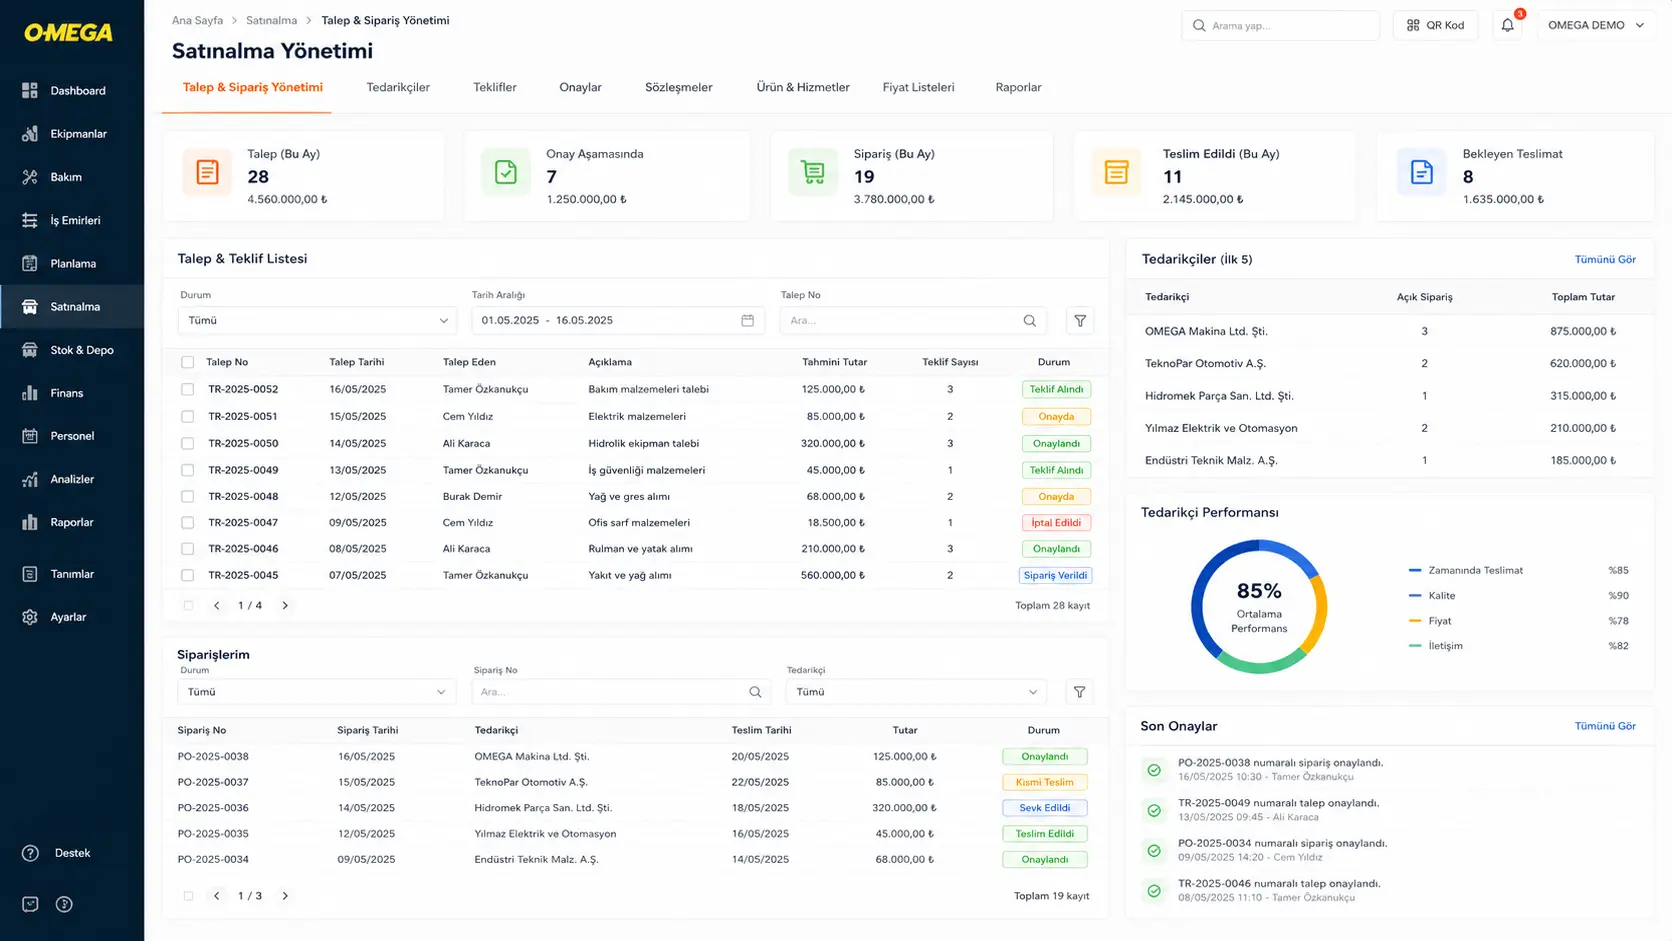1672x941 pixels.
Task: Click the QR Kod button
Action: tap(1435, 25)
